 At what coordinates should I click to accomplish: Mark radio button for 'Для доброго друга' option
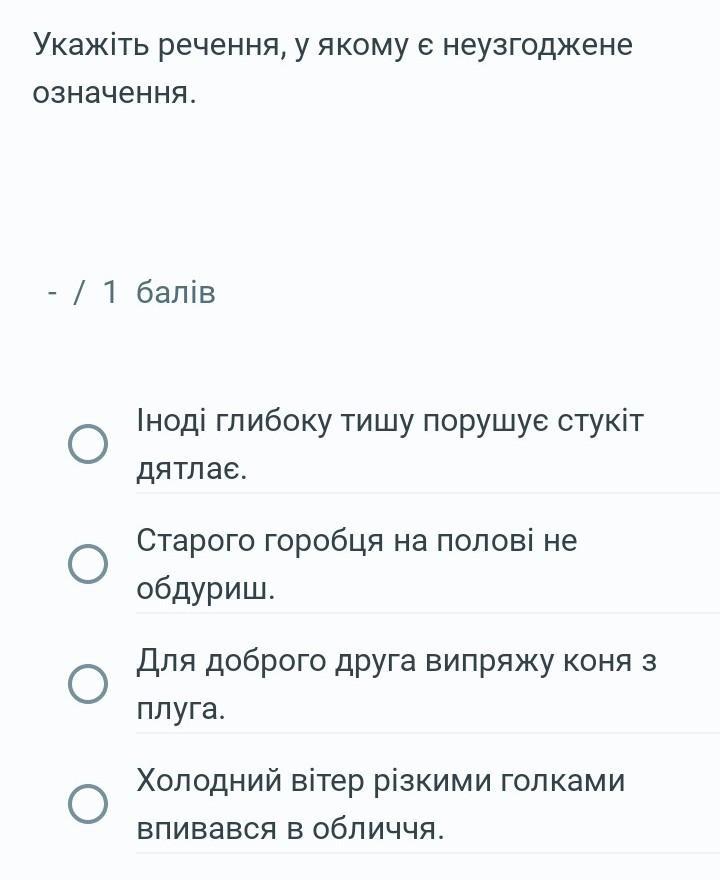pos(88,684)
